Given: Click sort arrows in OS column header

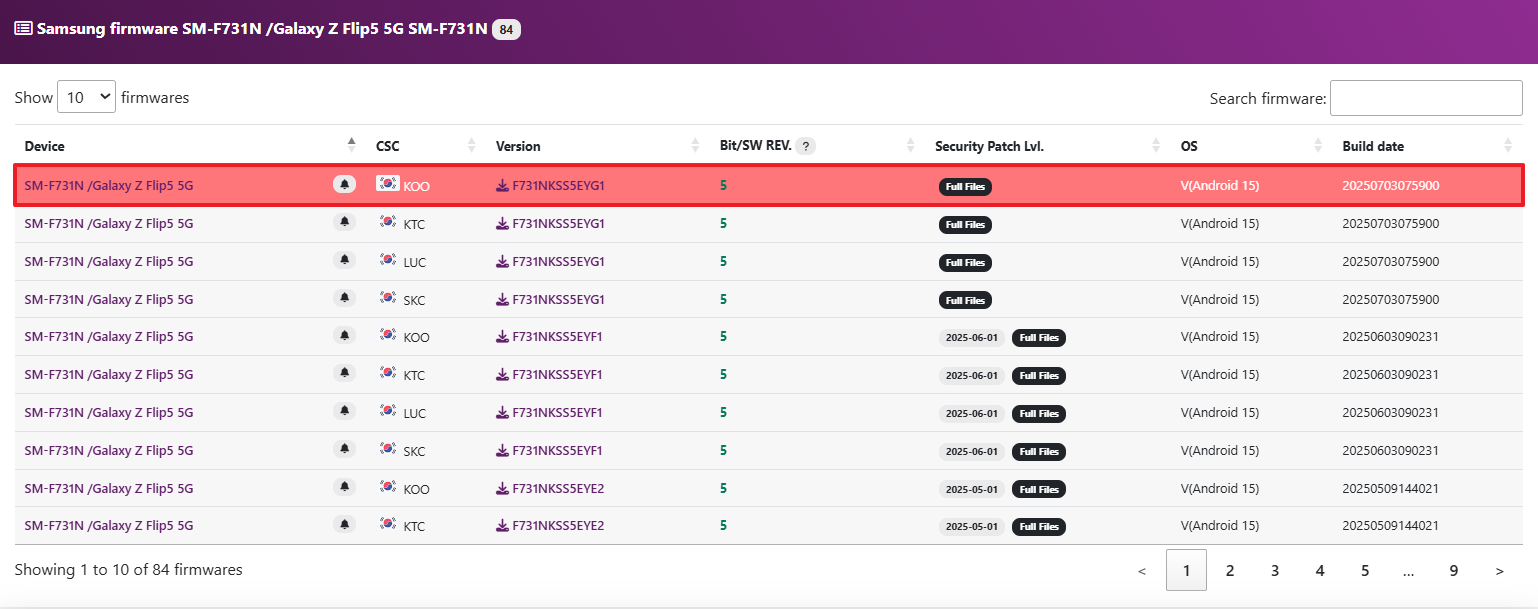Looking at the screenshot, I should tap(1319, 146).
